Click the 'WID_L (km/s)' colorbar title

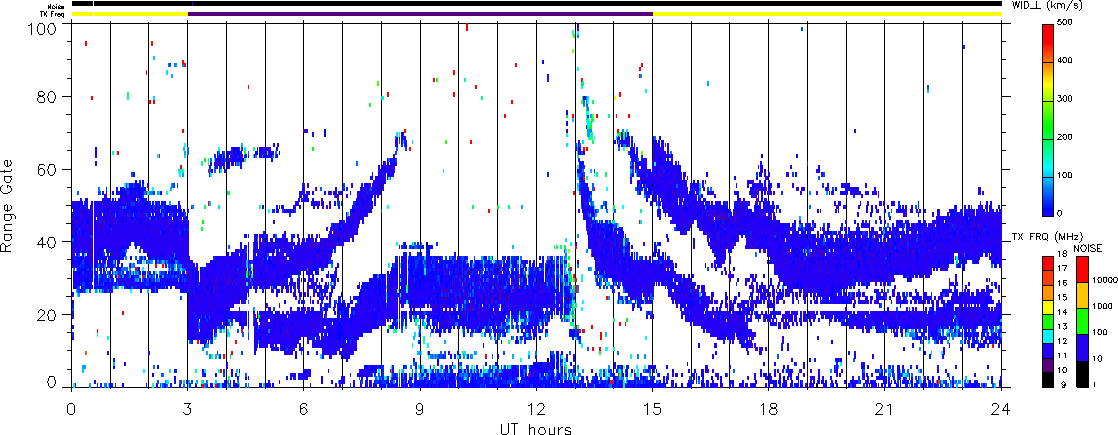click(1060, 5)
